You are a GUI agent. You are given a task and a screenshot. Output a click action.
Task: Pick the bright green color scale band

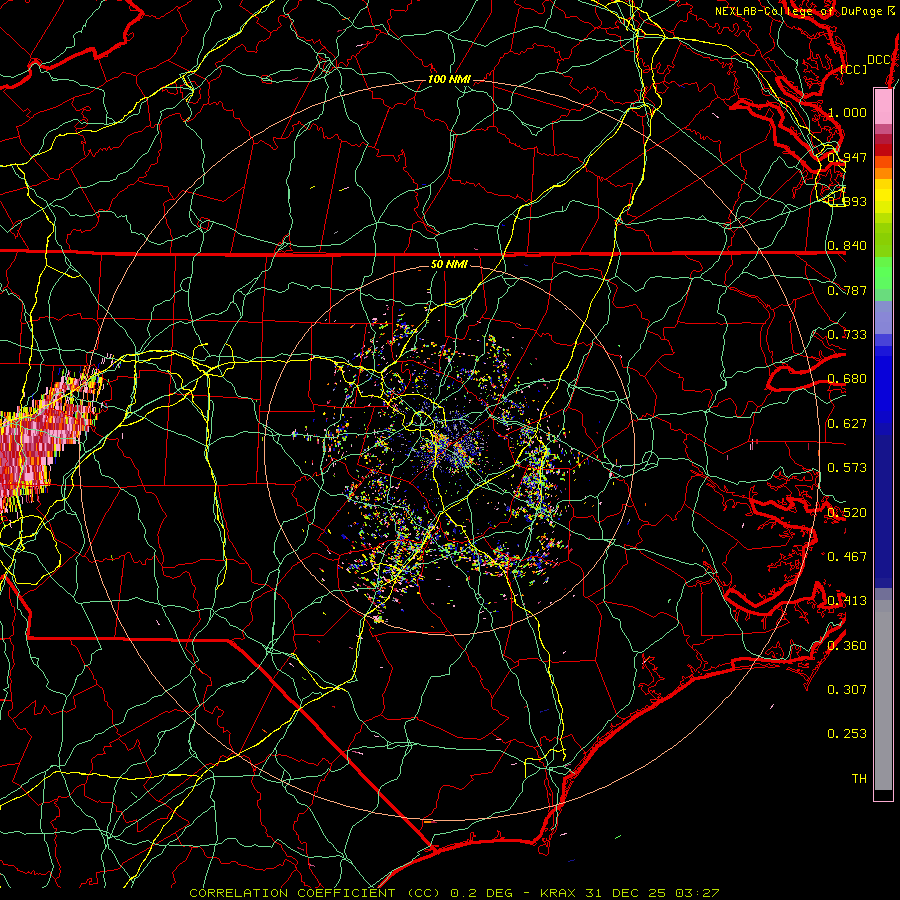tap(883, 274)
